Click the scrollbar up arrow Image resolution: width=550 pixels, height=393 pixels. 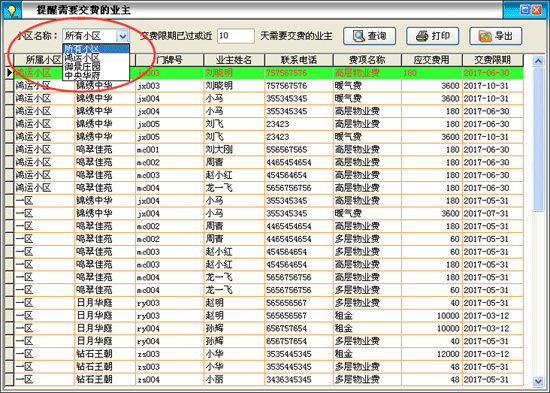[x=538, y=61]
